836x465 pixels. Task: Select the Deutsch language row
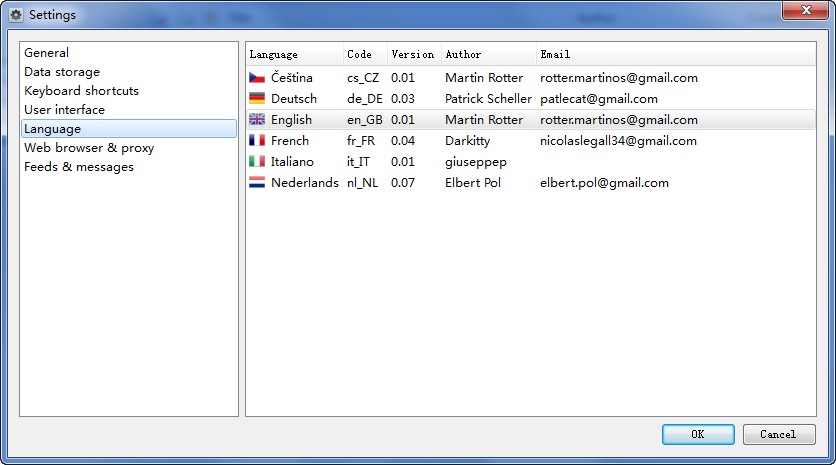[x=531, y=99]
